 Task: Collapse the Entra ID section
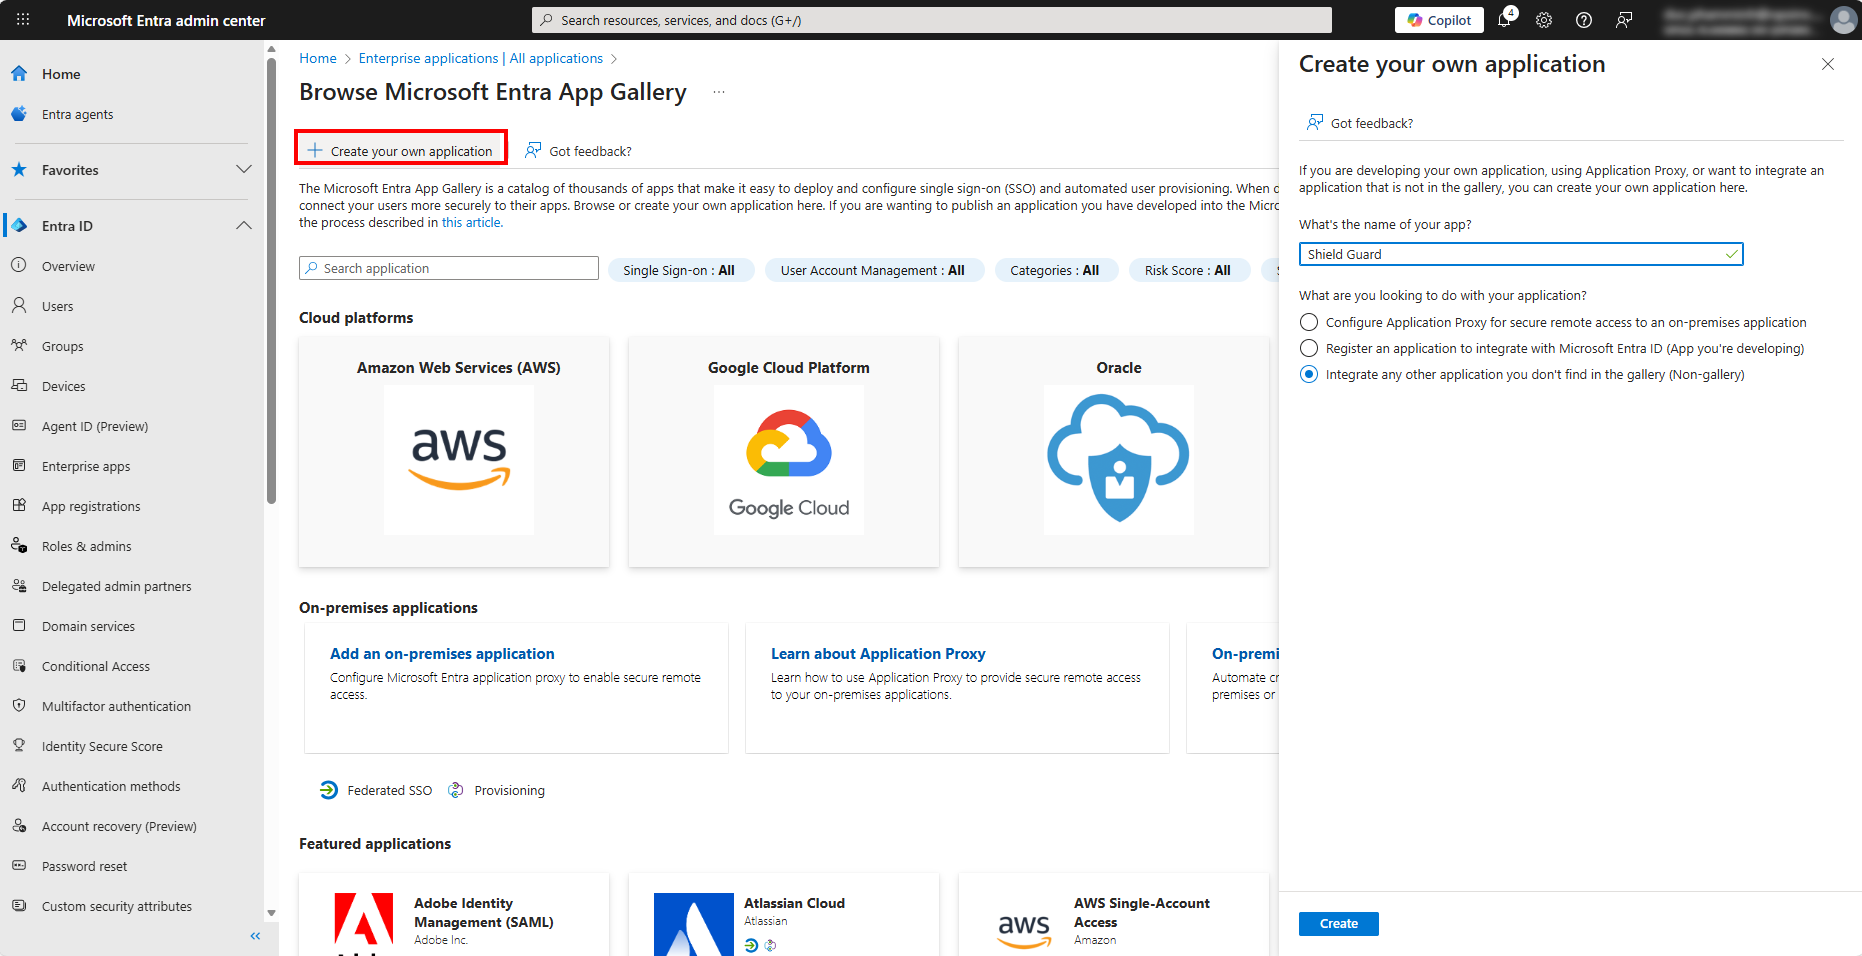(243, 226)
